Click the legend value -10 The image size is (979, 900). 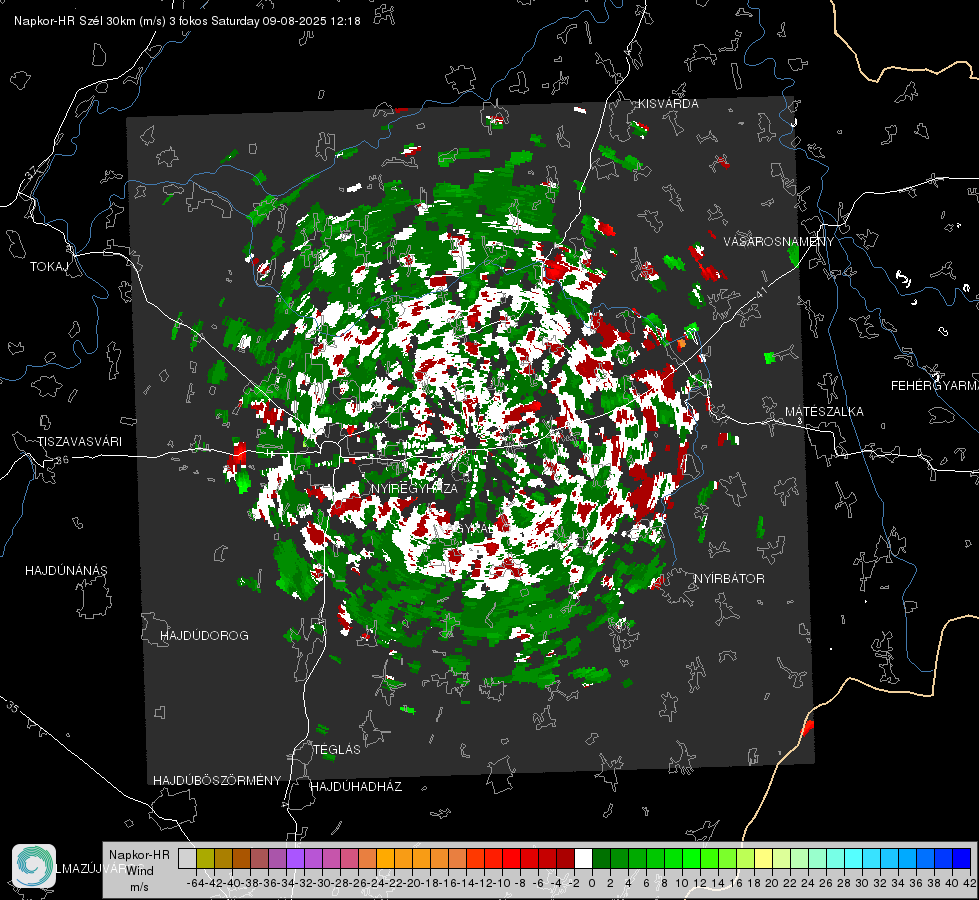click(x=501, y=883)
